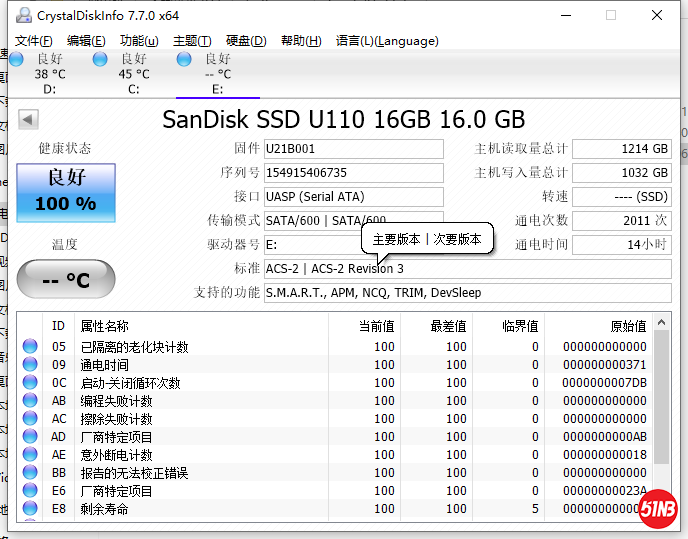Image resolution: width=688 pixels, height=539 pixels.
Task: Click the 序列号 serial number field
Action: coord(352,173)
